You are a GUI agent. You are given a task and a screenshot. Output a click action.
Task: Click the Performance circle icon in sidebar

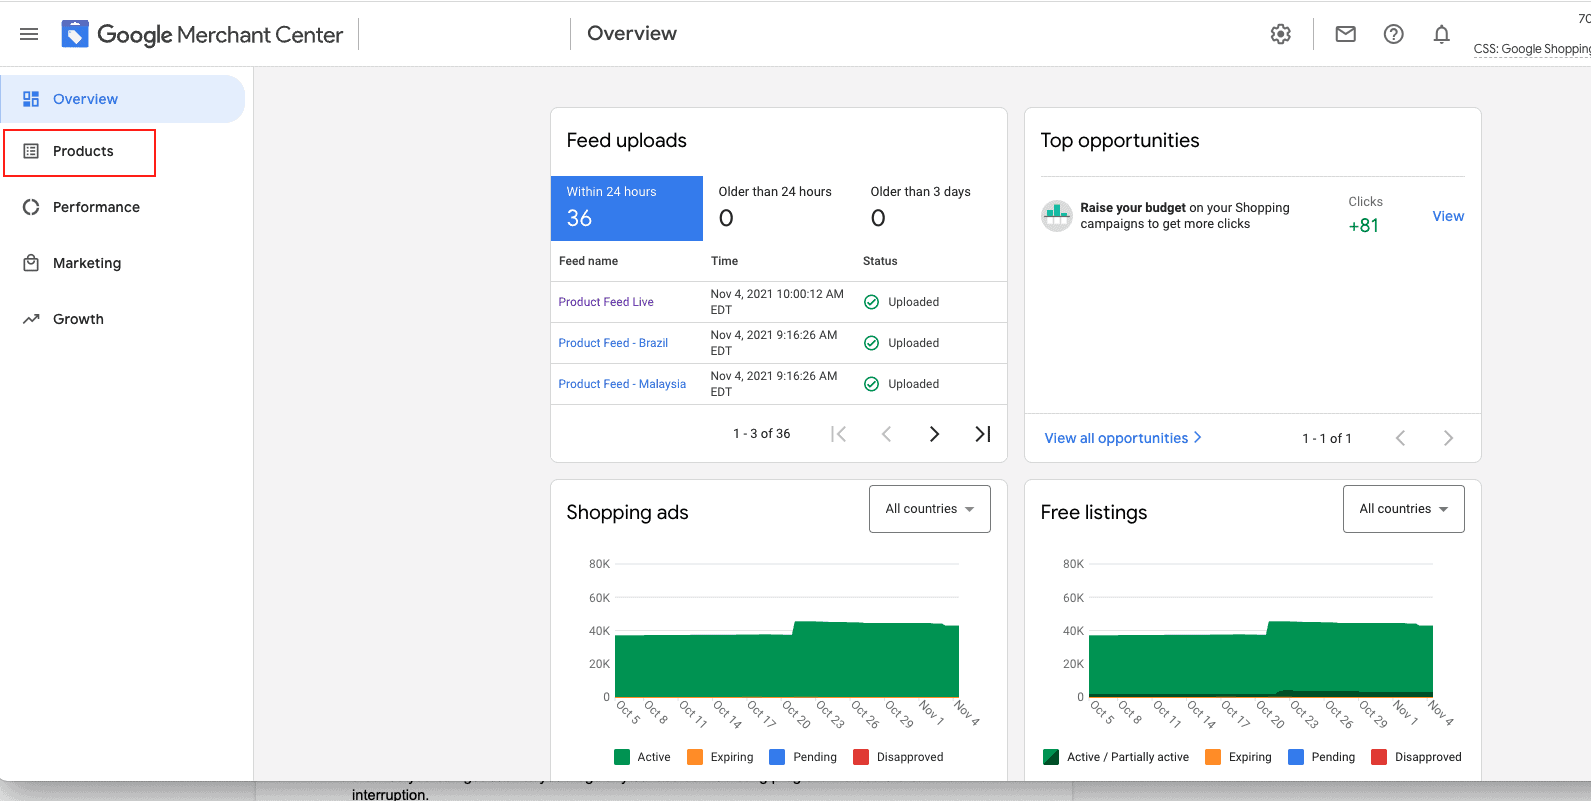pos(31,207)
